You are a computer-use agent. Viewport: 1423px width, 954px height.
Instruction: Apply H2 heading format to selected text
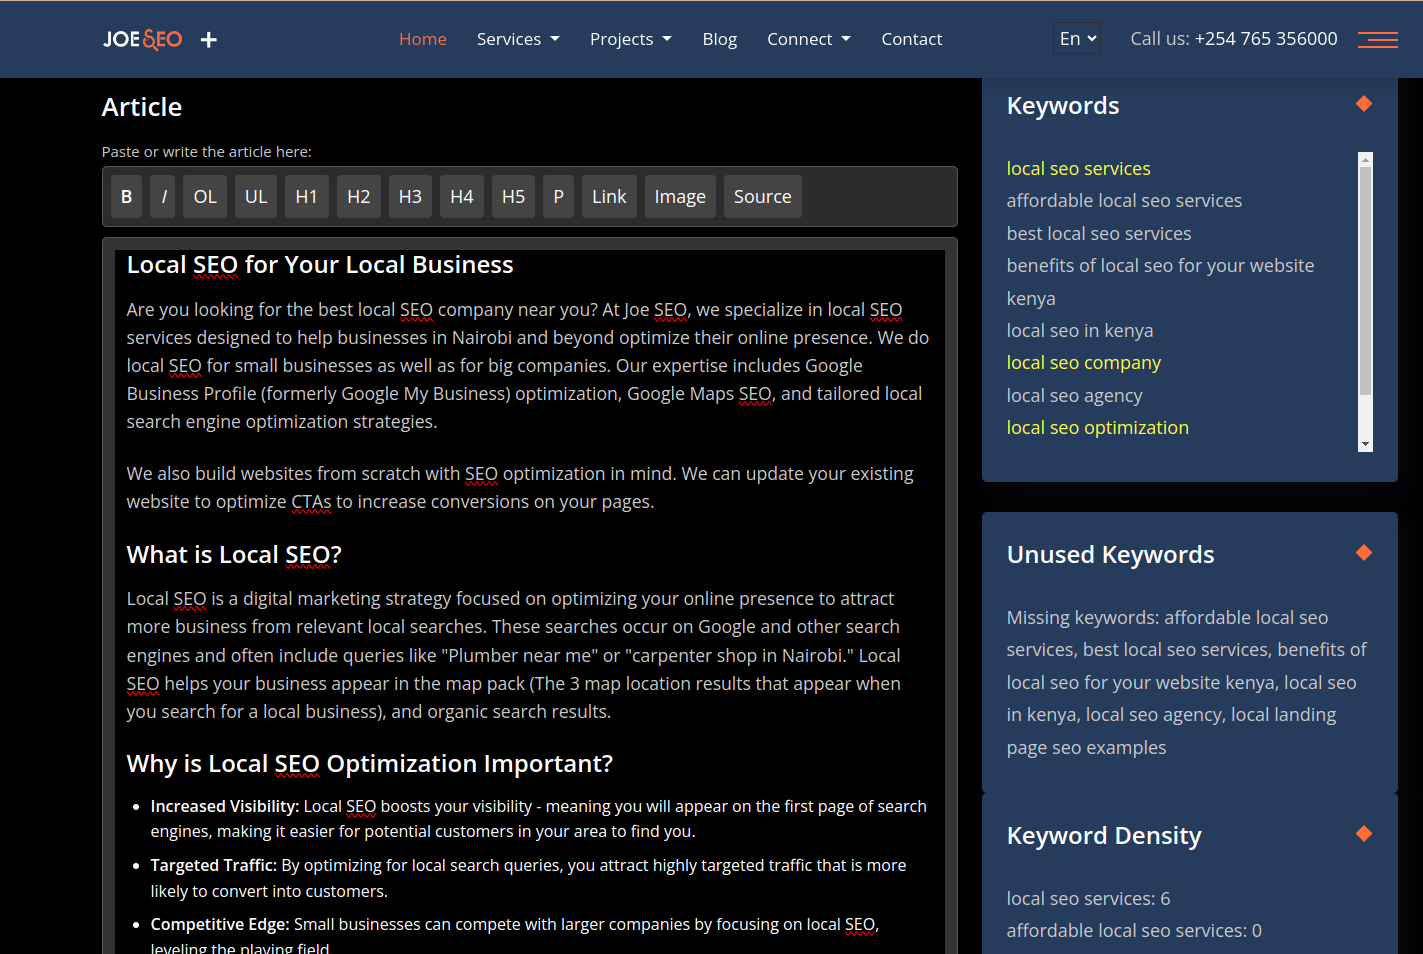tap(358, 196)
